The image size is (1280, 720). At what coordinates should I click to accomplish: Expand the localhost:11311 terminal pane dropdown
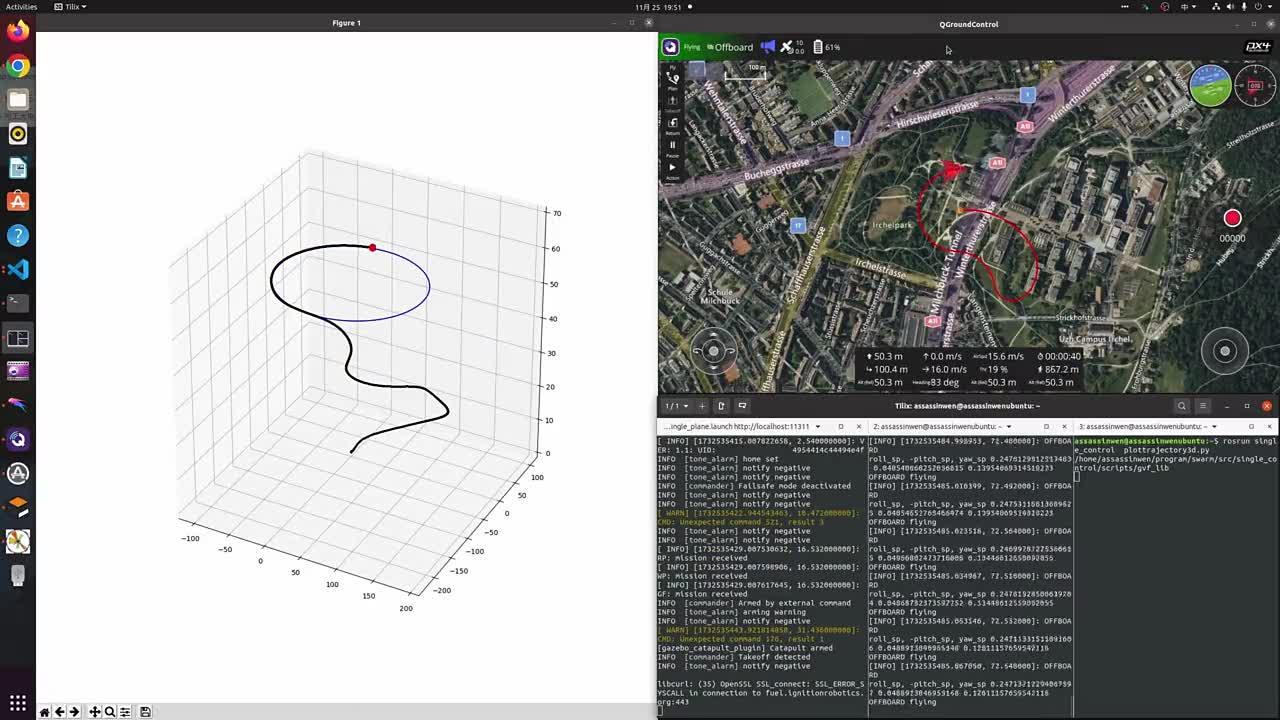(818, 427)
